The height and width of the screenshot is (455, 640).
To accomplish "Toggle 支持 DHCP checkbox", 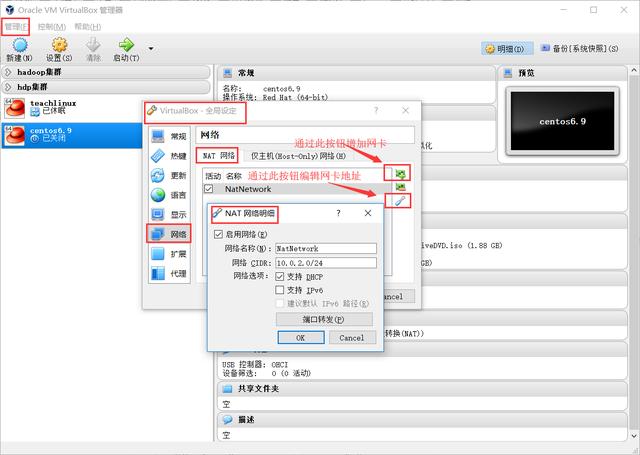I will (280, 277).
